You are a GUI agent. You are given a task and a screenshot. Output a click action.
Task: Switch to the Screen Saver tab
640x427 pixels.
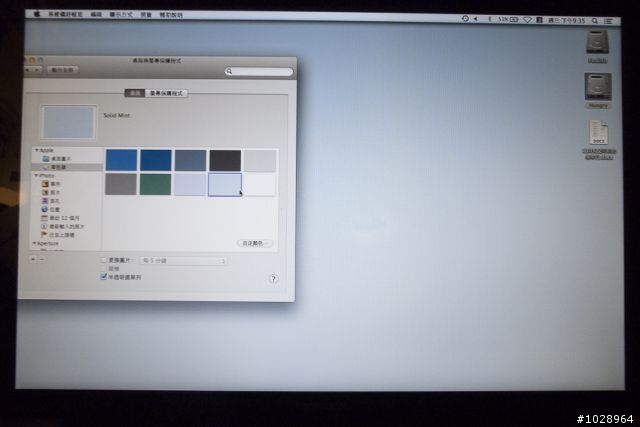pyautogui.click(x=166, y=93)
